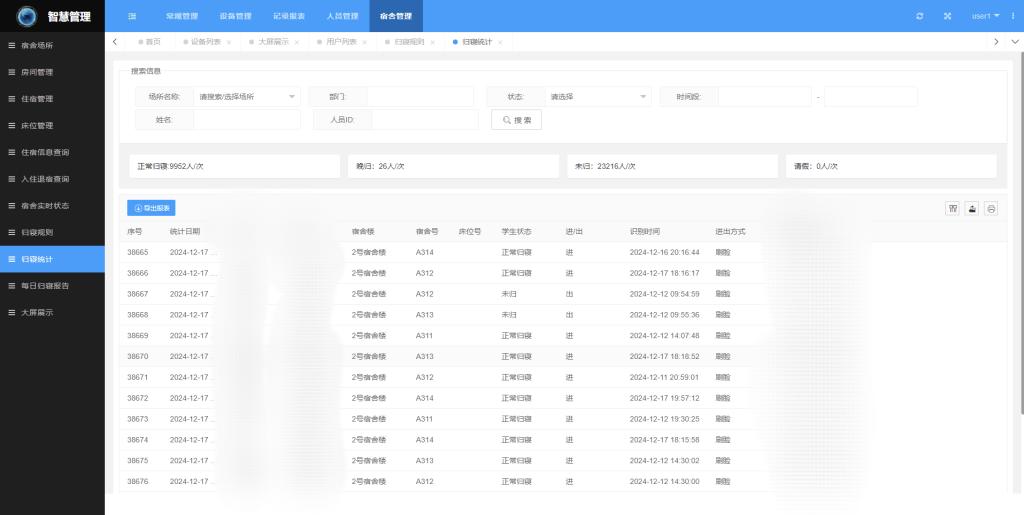Screen dimensions: 1024x515
Task: Expand the tab options down chevron
Action: tap(1015, 41)
